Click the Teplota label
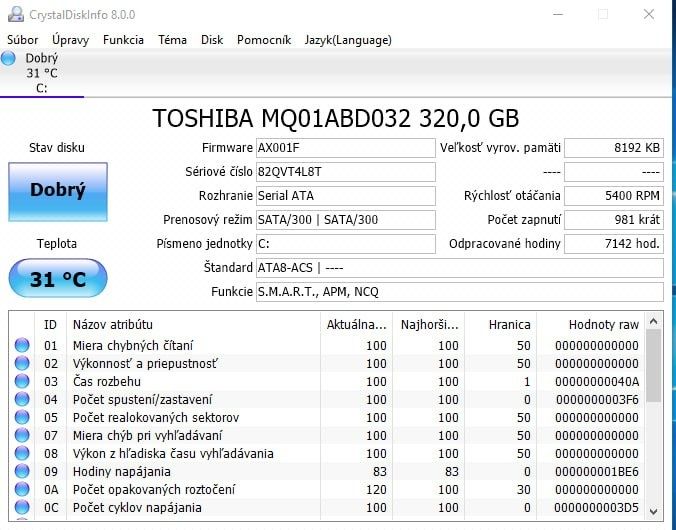The width and height of the screenshot is (676, 530). coord(57,244)
